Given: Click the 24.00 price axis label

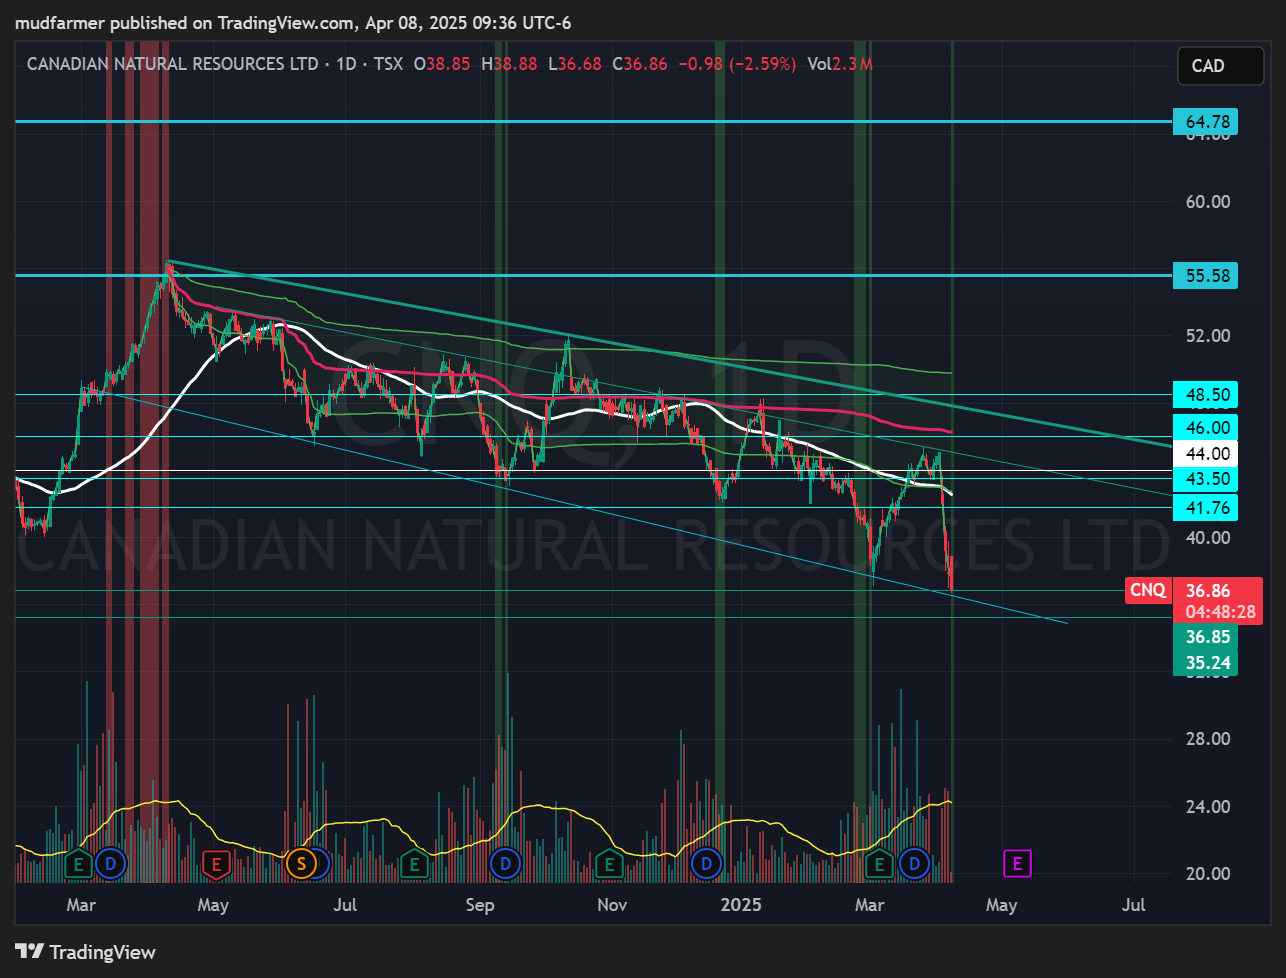Looking at the screenshot, I should (1207, 806).
